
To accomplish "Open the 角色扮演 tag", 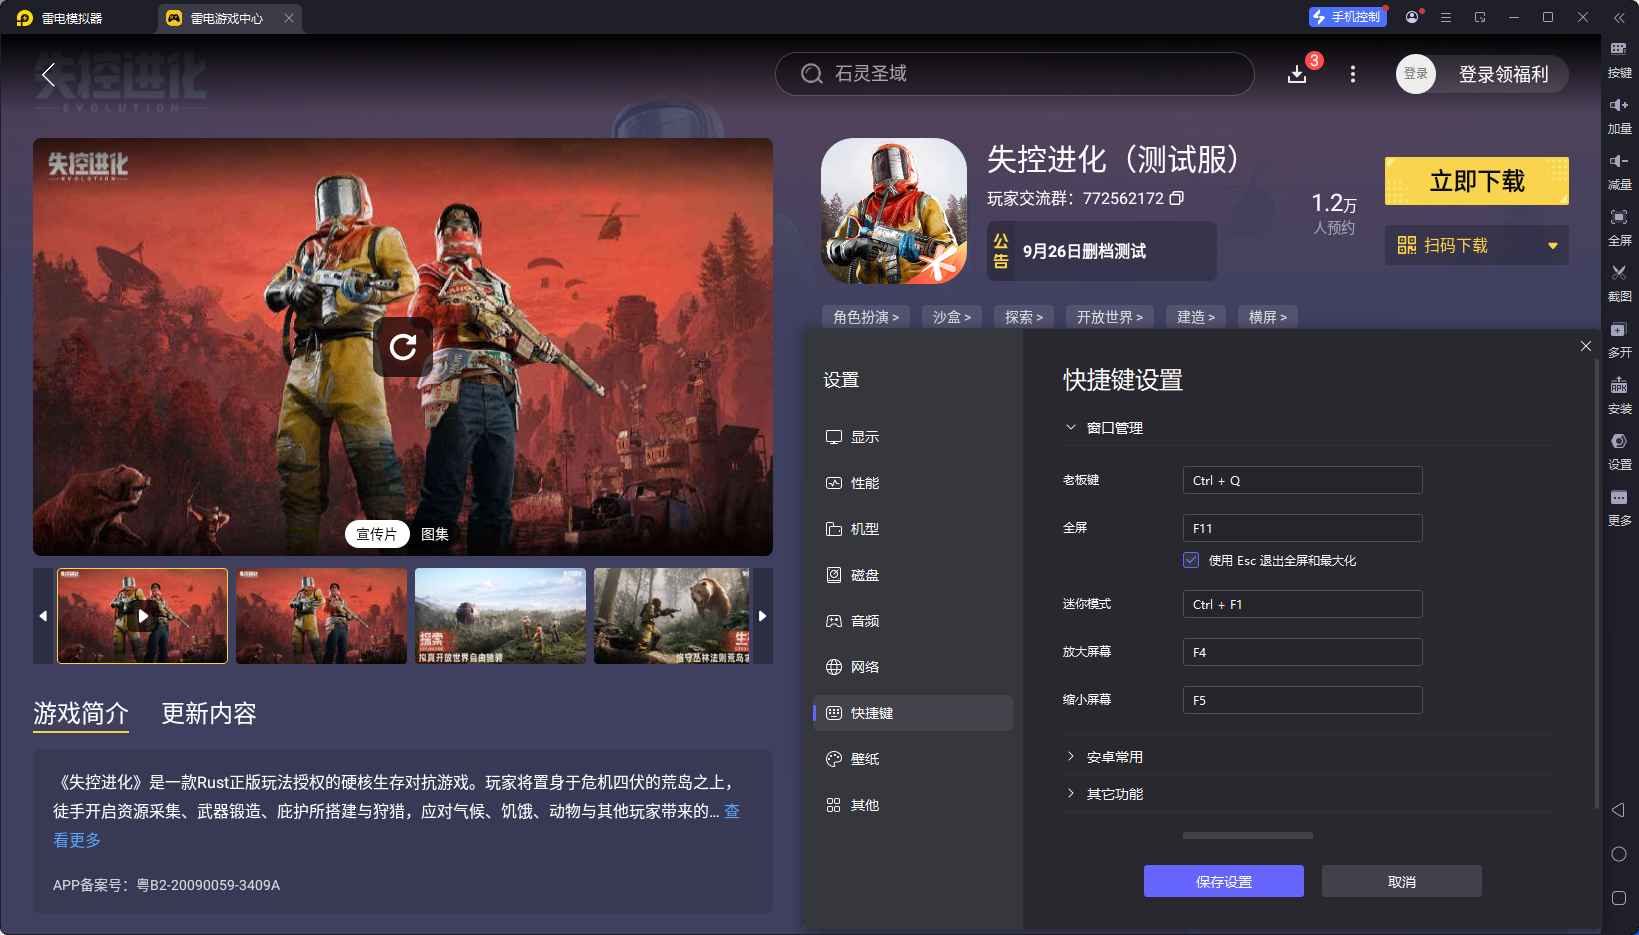I will click(866, 317).
